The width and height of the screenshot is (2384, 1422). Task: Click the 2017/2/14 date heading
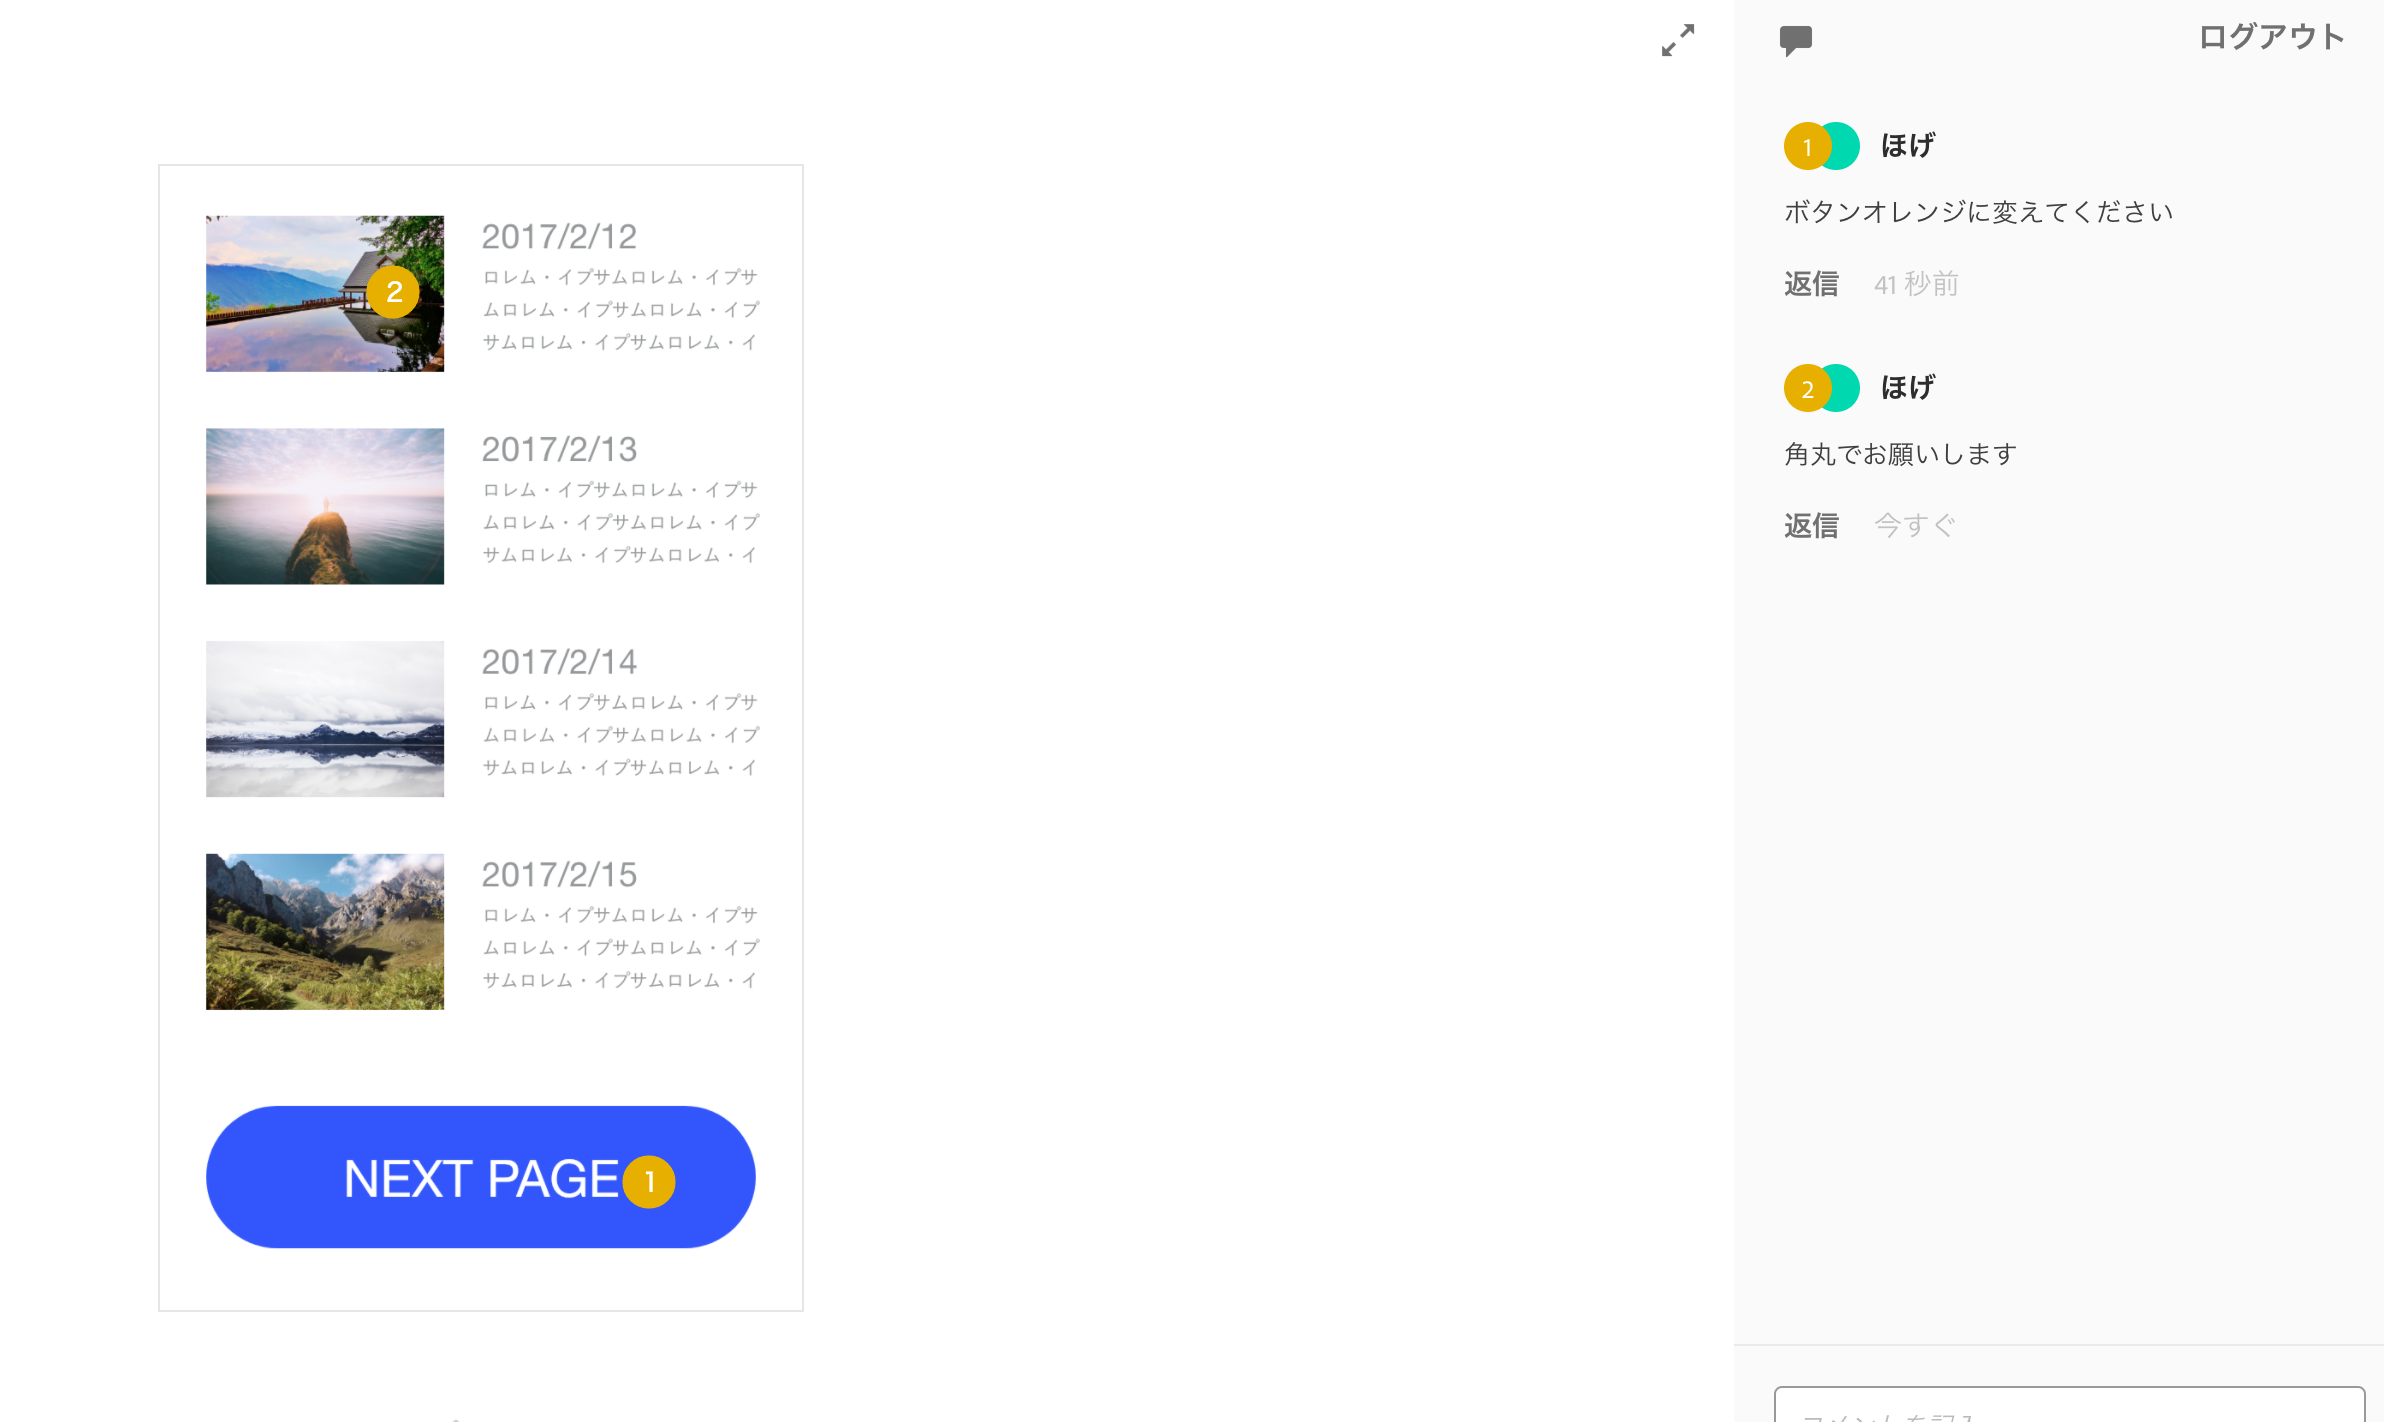click(559, 662)
